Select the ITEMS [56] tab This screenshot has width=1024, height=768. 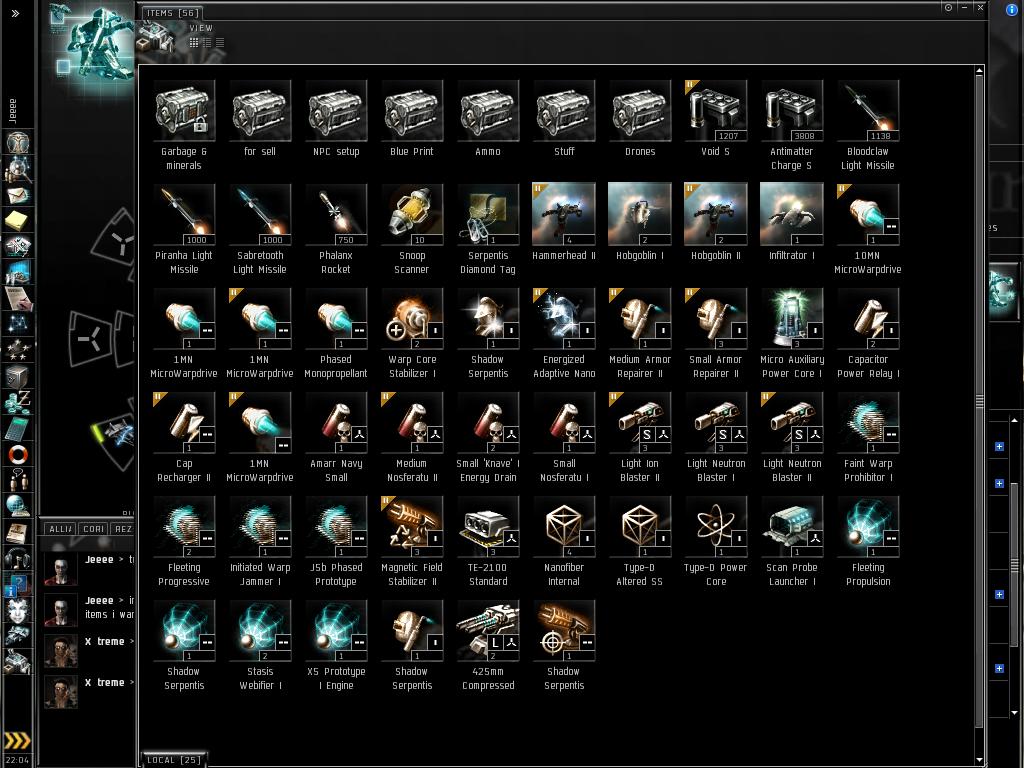coord(172,12)
